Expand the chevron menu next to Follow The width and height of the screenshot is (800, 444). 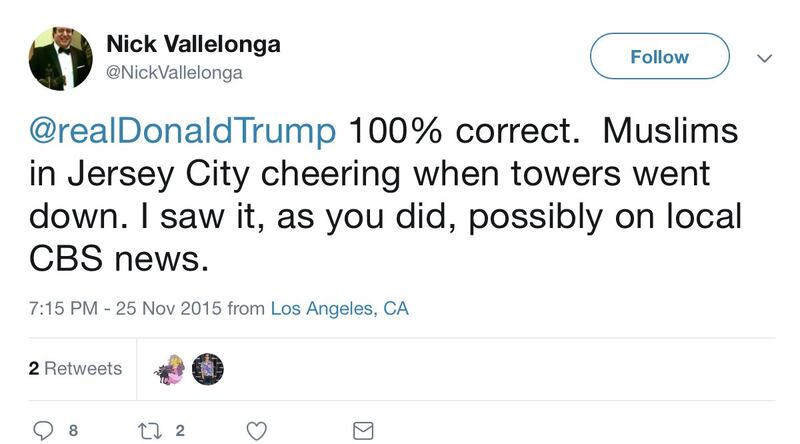765,59
